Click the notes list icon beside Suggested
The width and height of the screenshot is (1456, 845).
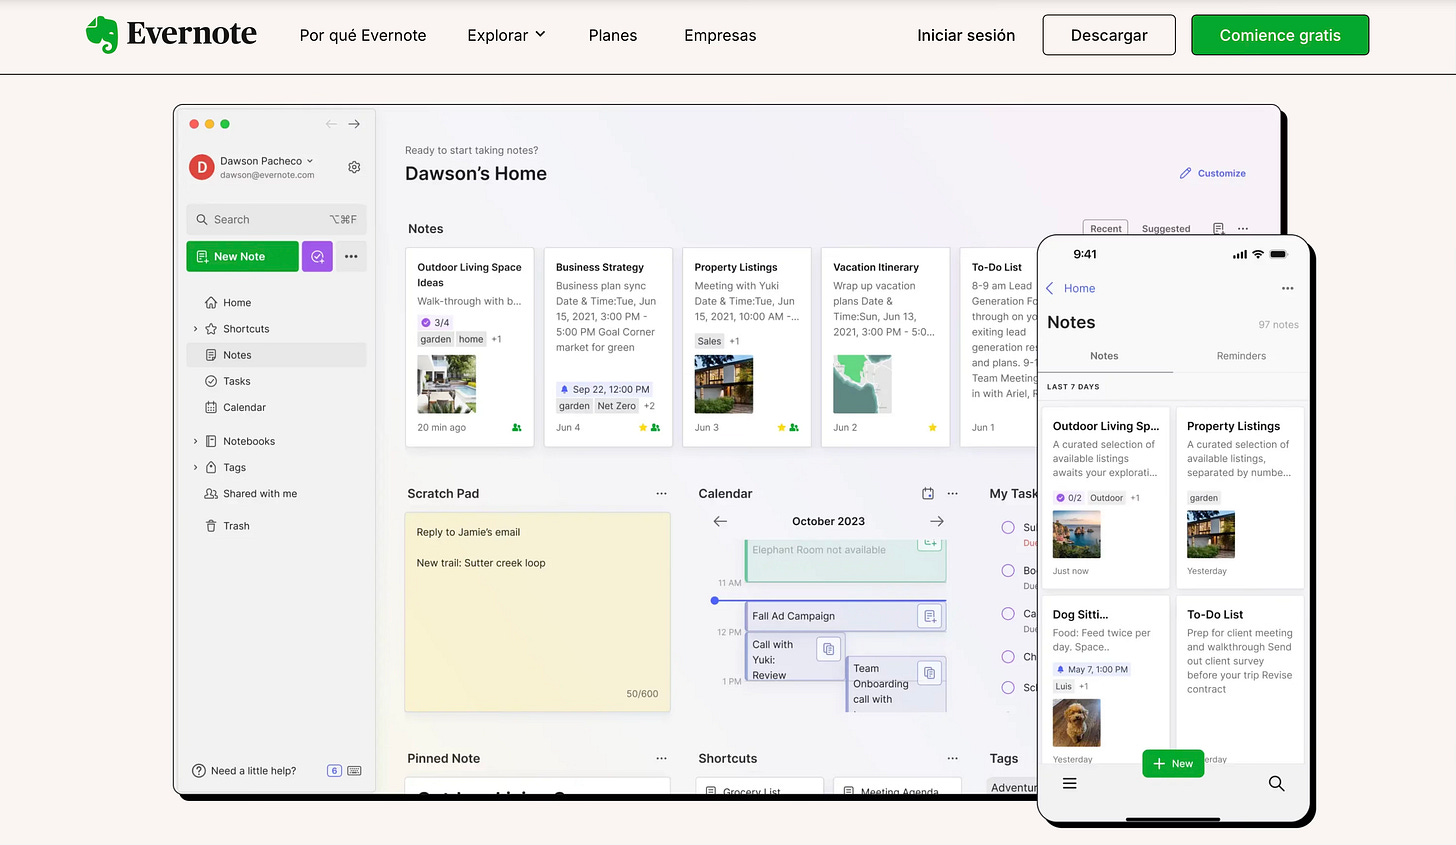point(1218,229)
